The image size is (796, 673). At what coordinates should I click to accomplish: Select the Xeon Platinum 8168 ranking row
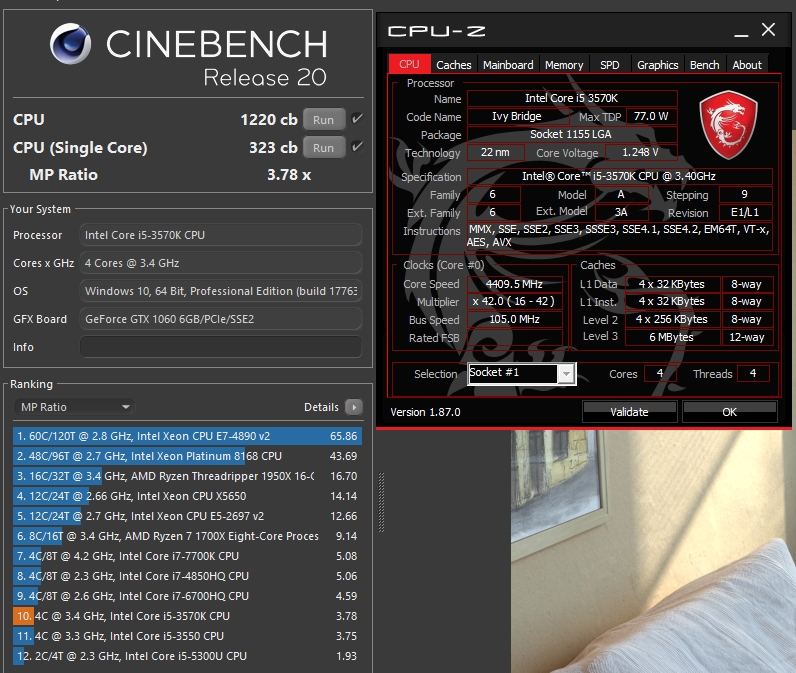187,456
